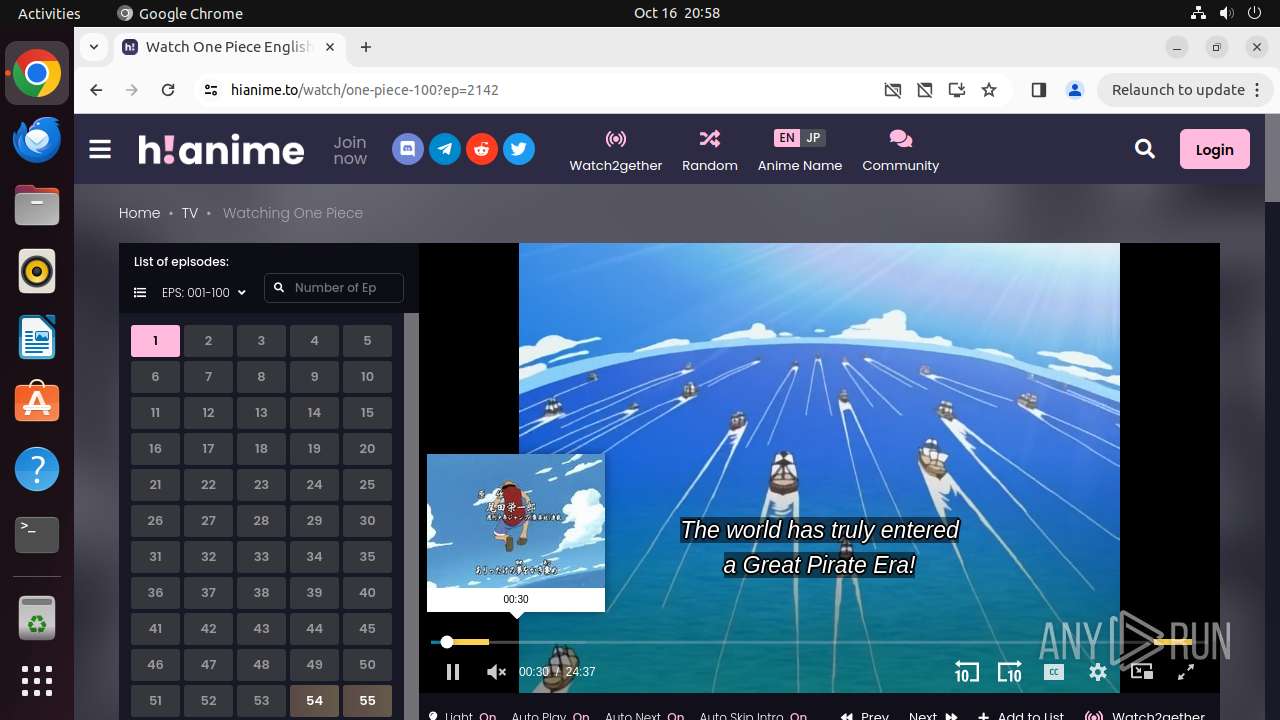Show Applications grid
1280x720 pixels.
tap(37, 681)
